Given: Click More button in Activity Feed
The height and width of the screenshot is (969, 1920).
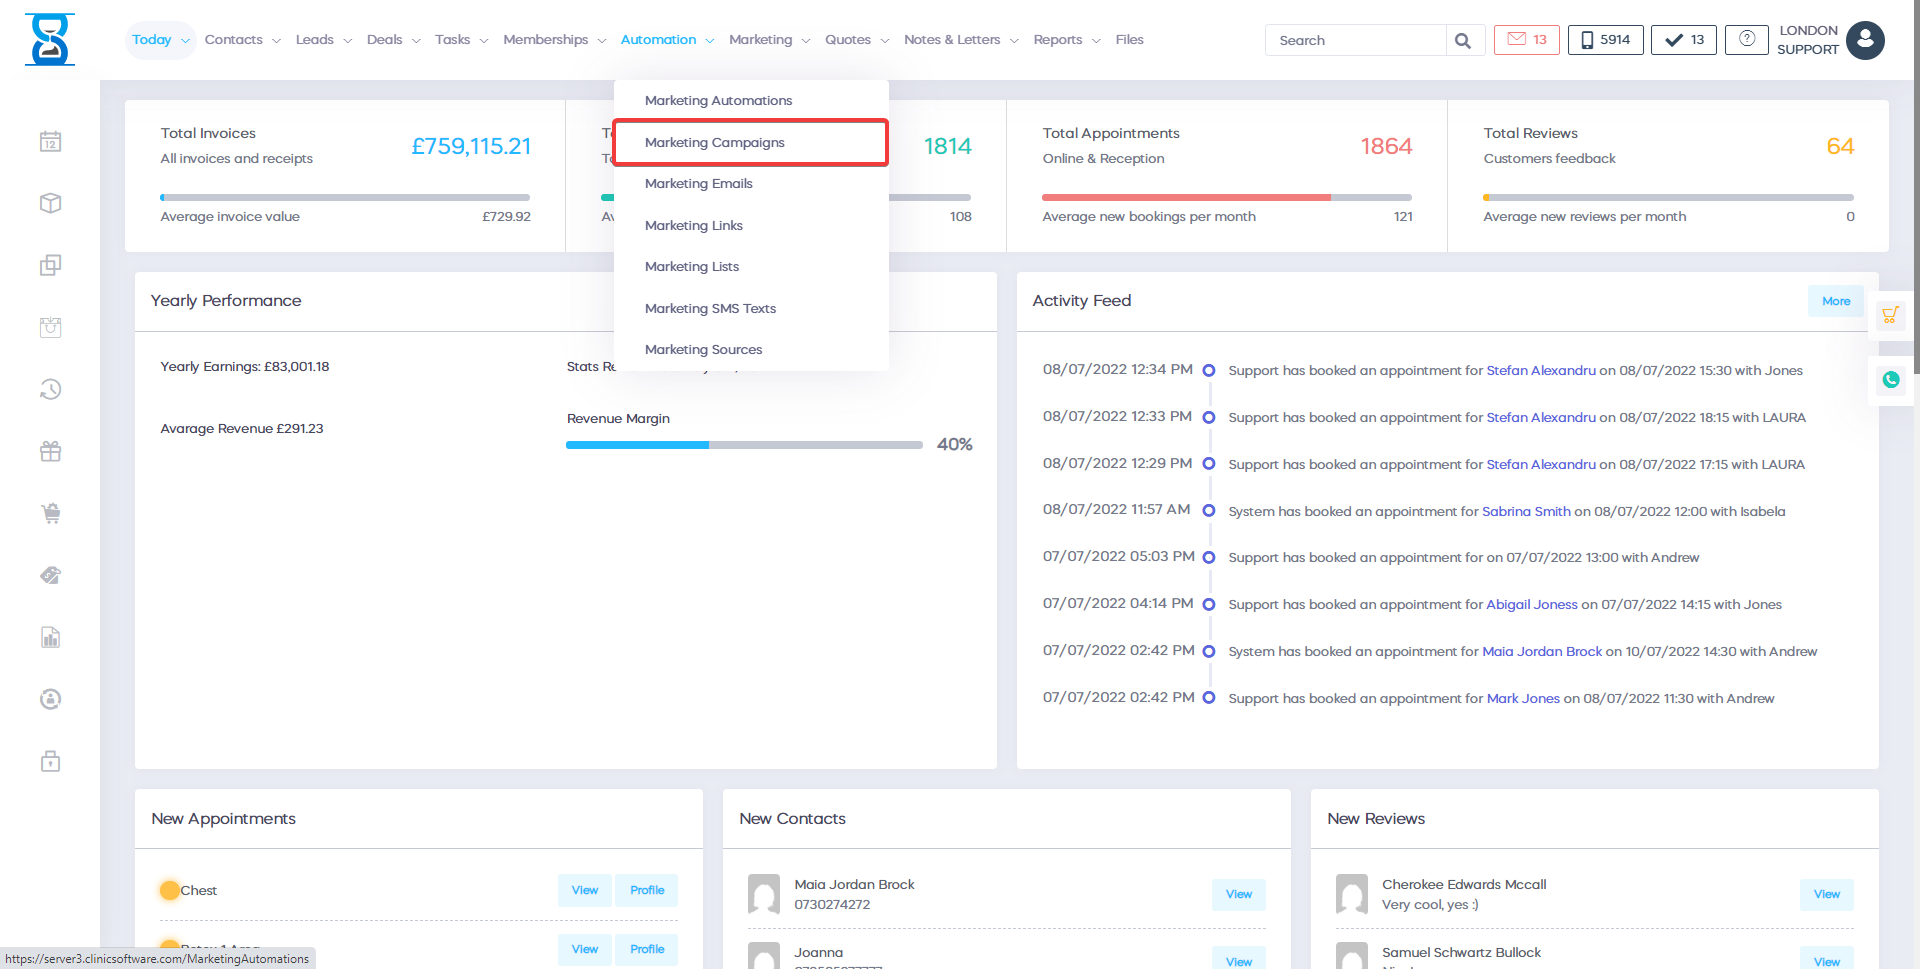Looking at the screenshot, I should click(1835, 301).
